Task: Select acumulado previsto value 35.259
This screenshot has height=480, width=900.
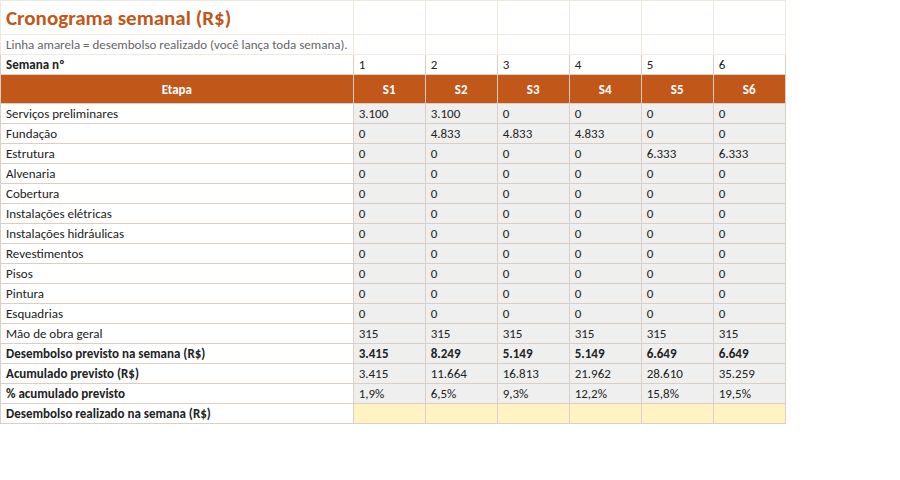Action: pyautogui.click(x=749, y=374)
